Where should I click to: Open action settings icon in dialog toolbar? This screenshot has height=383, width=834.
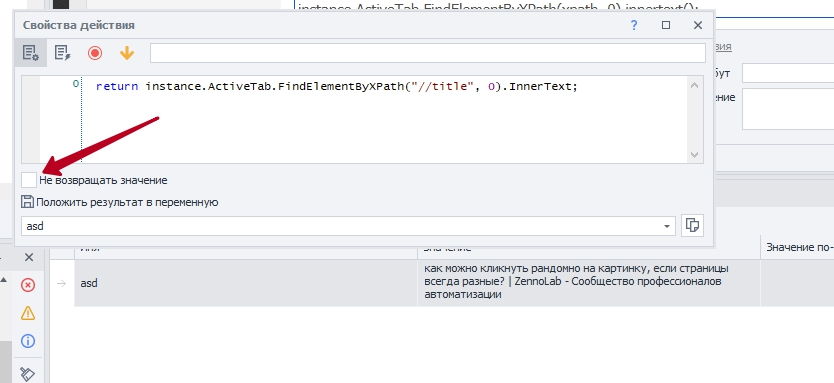pos(30,53)
